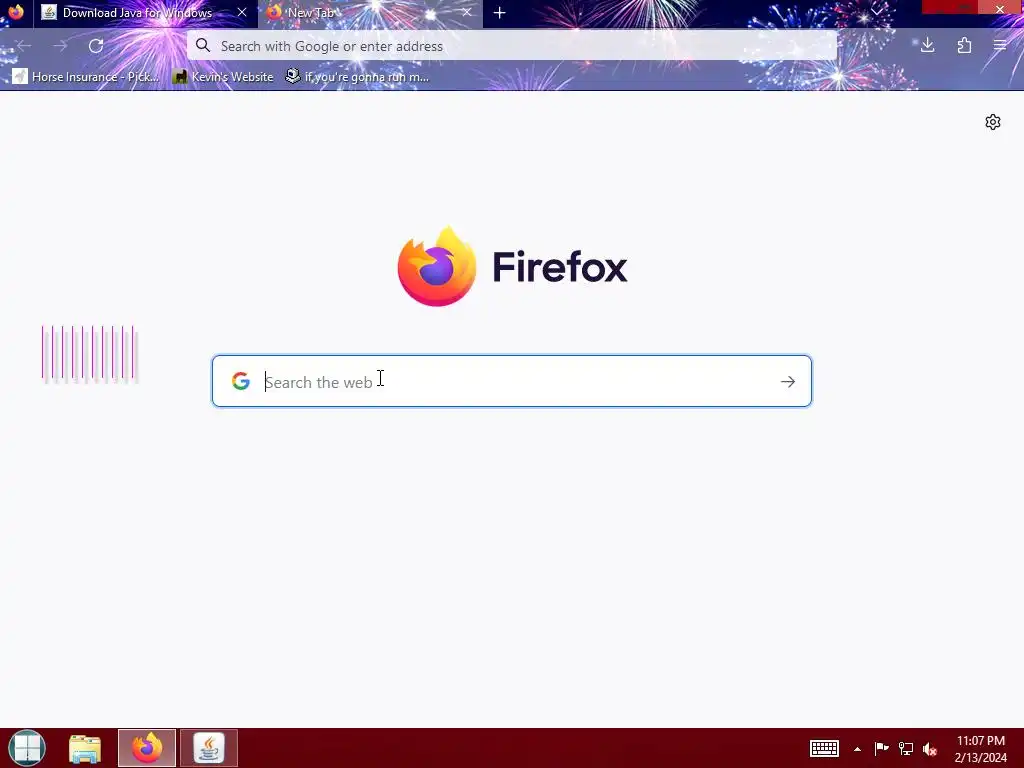1024x768 pixels.
Task: Open the Windows Start menu
Action: point(27,748)
